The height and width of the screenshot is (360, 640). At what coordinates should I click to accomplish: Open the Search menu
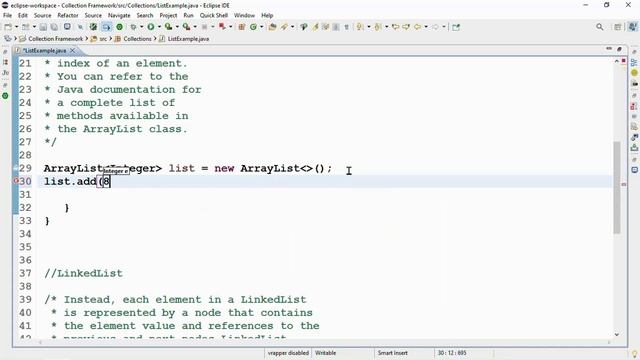[145, 15]
